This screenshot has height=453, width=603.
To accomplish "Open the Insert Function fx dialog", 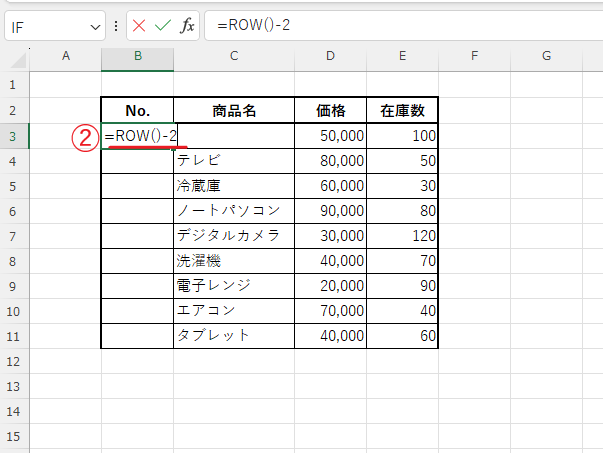I will (x=187, y=26).
